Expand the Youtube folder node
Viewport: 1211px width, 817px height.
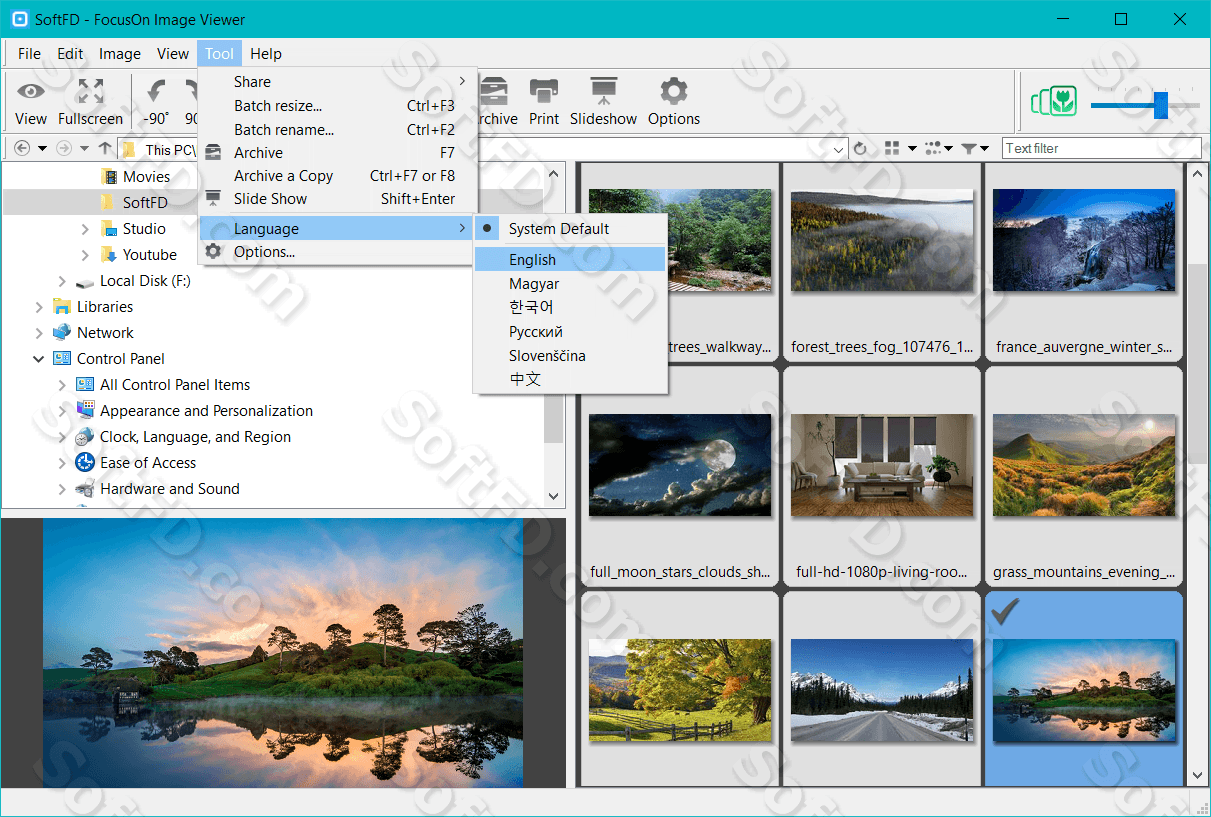click(85, 255)
